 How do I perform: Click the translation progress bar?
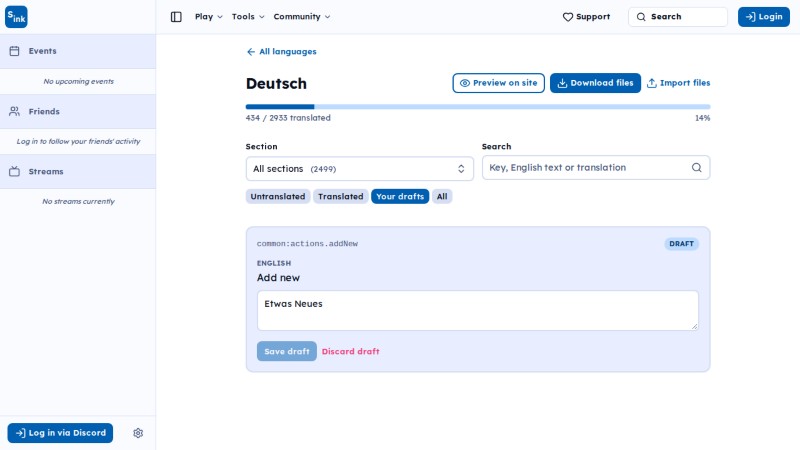[478, 107]
